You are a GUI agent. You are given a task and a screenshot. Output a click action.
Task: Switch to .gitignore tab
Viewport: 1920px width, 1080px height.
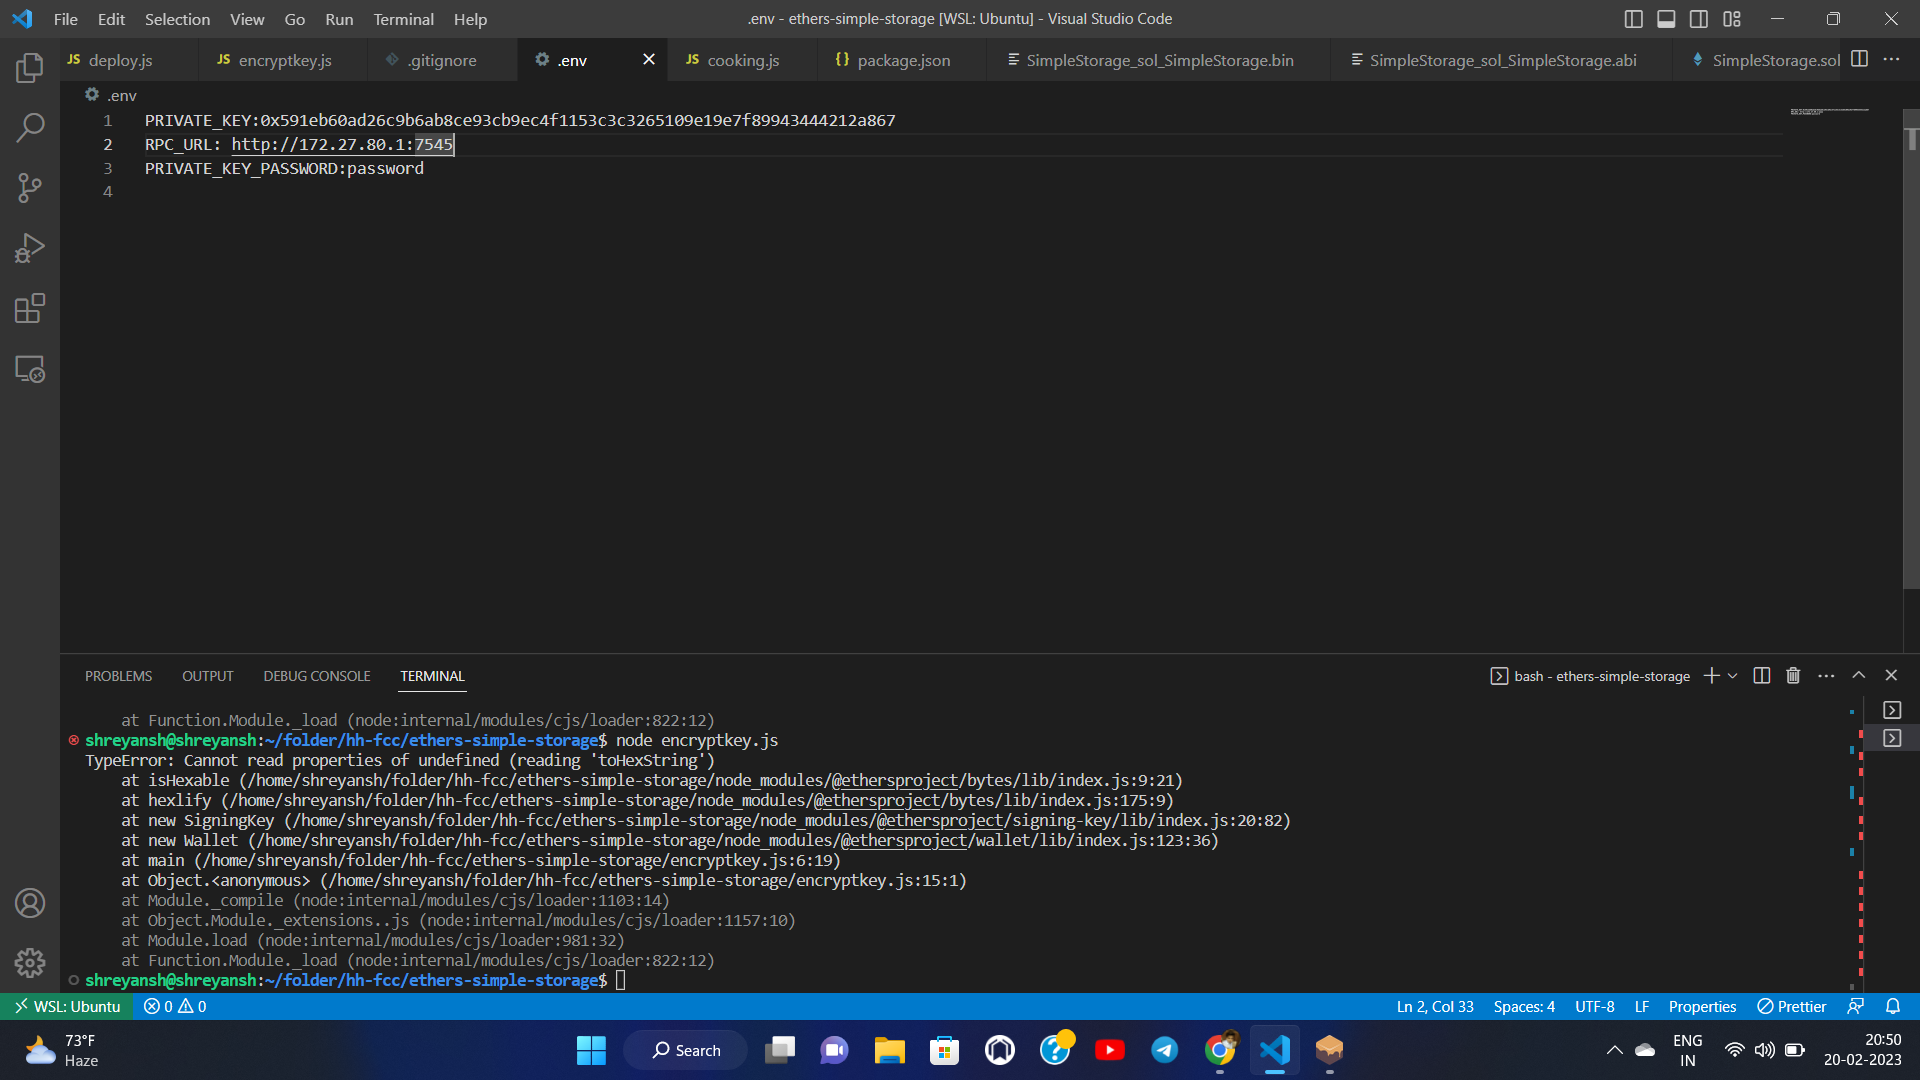441,60
